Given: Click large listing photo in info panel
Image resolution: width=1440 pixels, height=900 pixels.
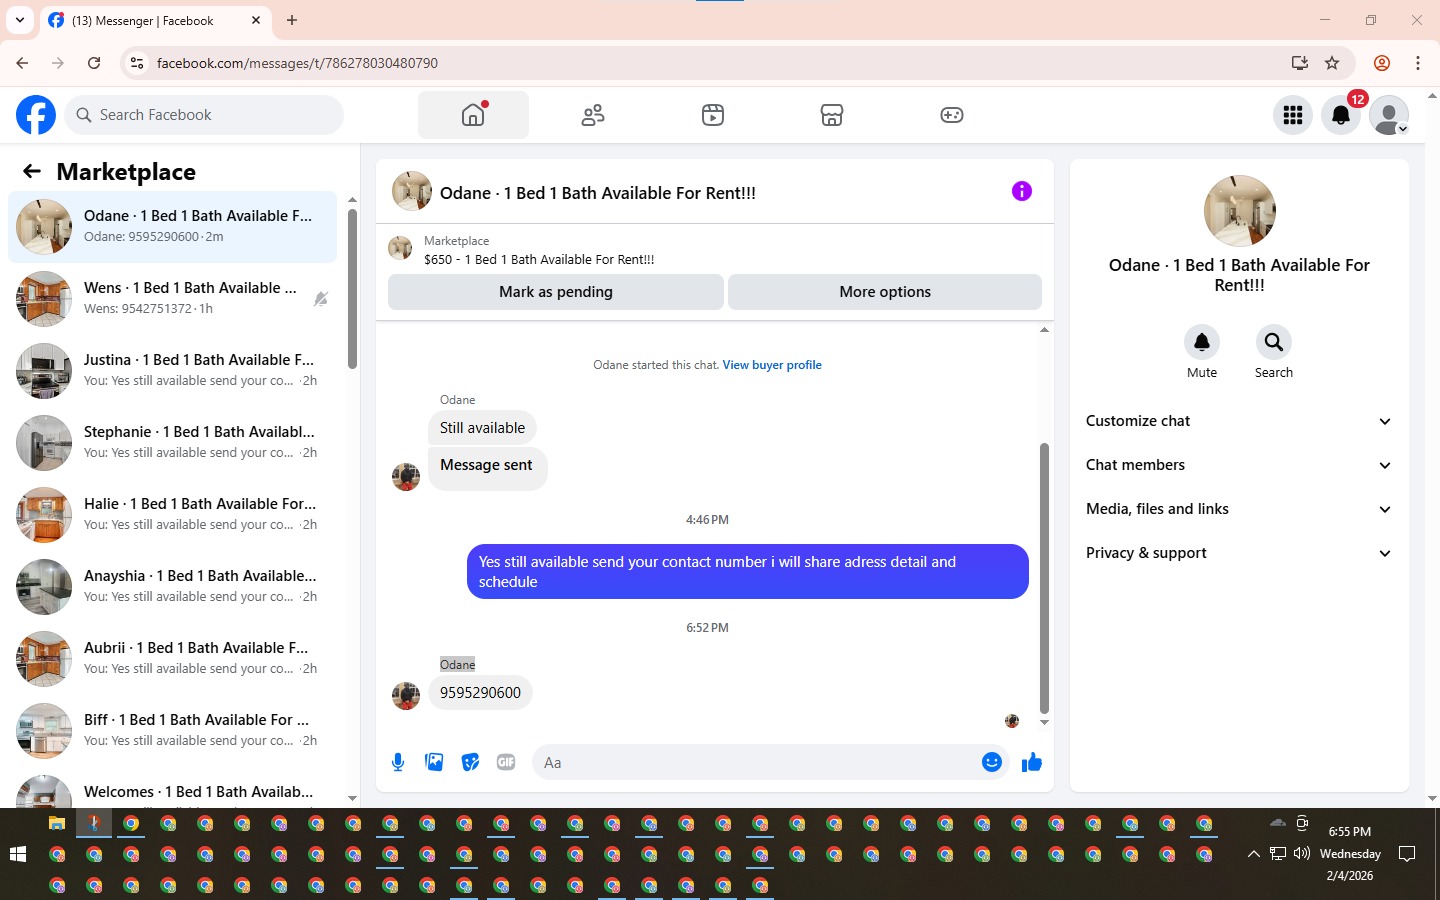Looking at the screenshot, I should click(1240, 211).
